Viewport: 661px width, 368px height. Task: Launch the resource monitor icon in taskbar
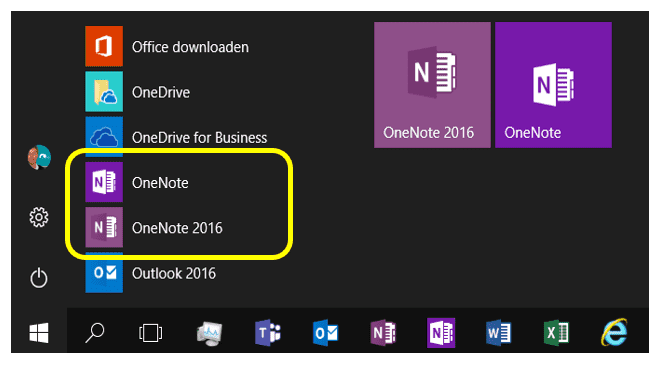point(210,333)
